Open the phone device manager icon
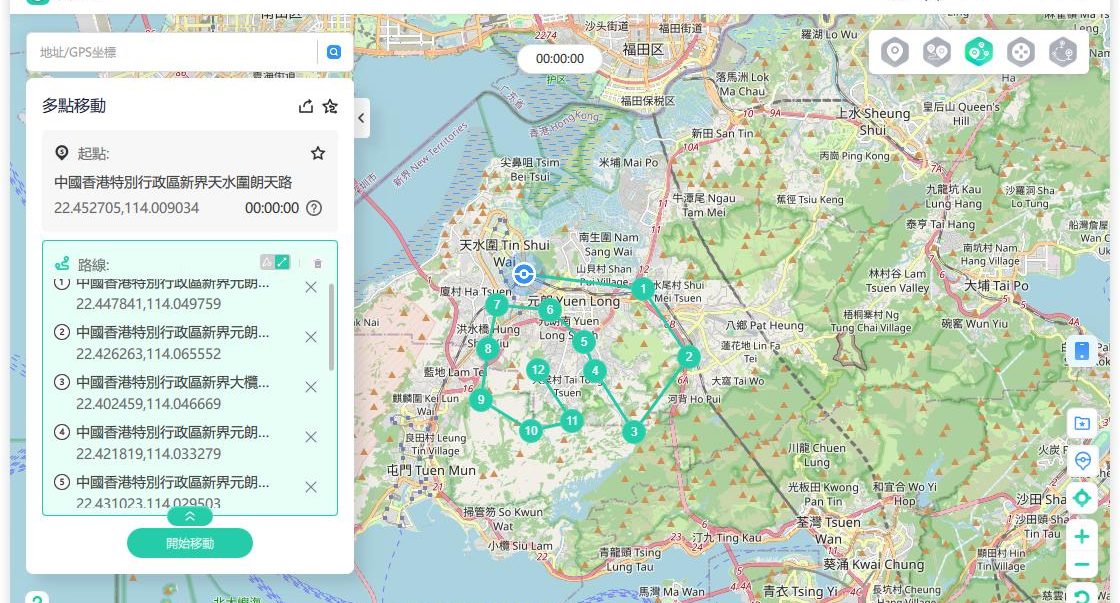Viewport: 1120px width, 603px height. 1081,350
